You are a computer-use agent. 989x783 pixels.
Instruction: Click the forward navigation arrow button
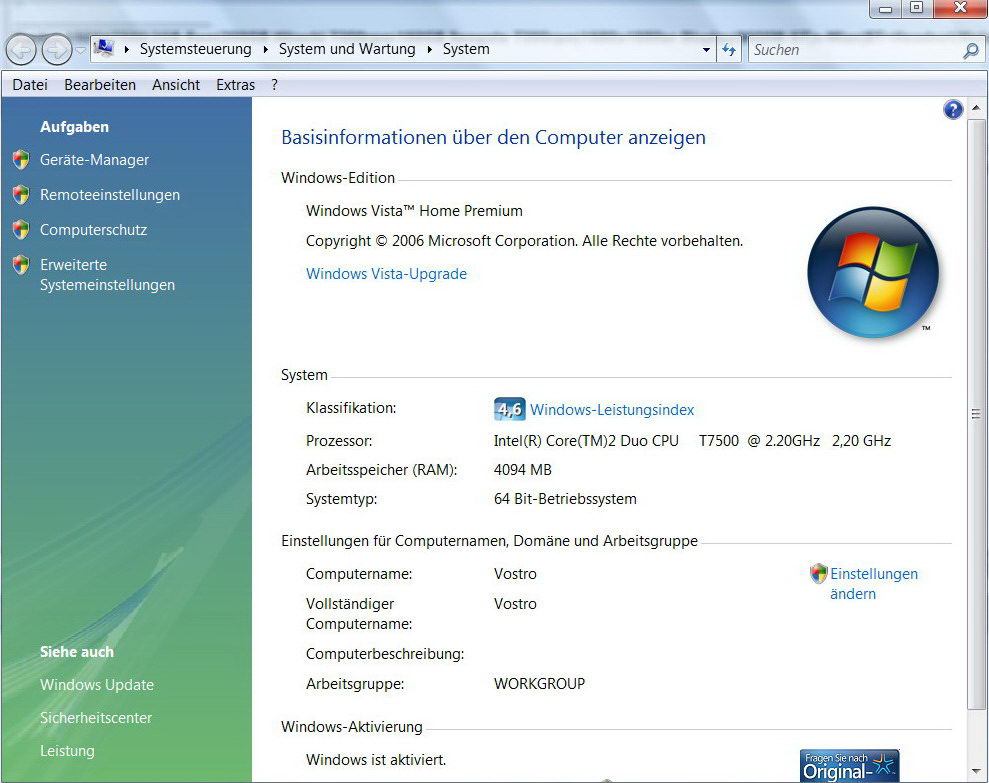tap(57, 50)
